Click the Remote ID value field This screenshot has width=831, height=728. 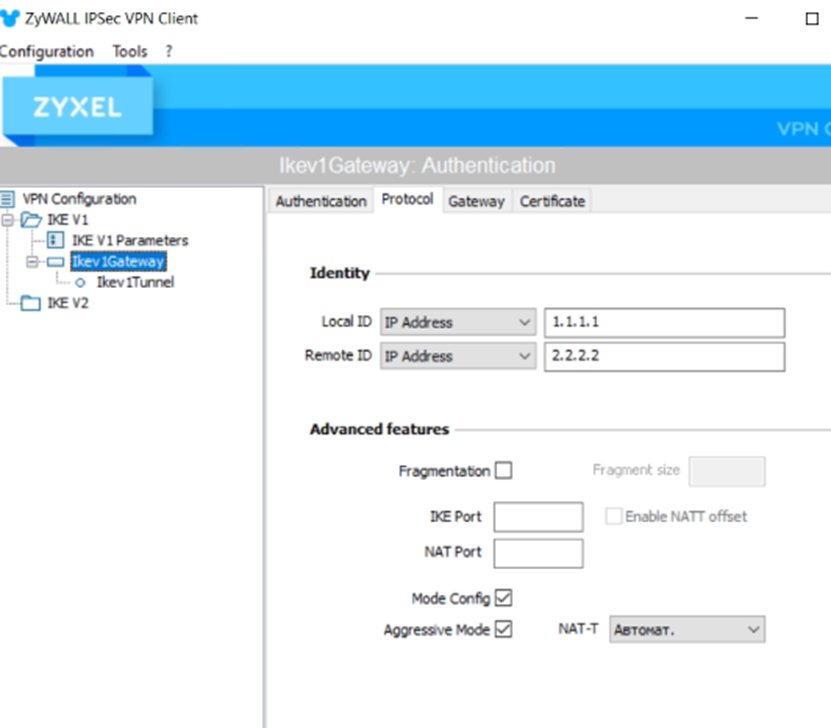click(665, 357)
